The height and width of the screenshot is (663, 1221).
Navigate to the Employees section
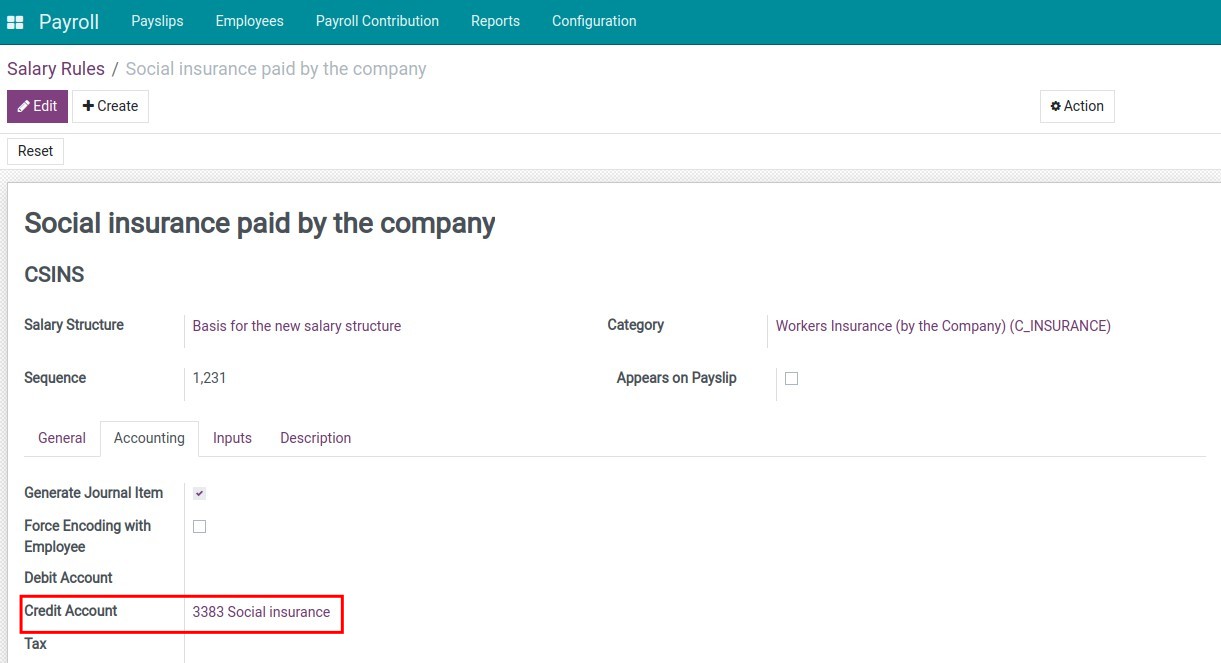click(x=249, y=21)
